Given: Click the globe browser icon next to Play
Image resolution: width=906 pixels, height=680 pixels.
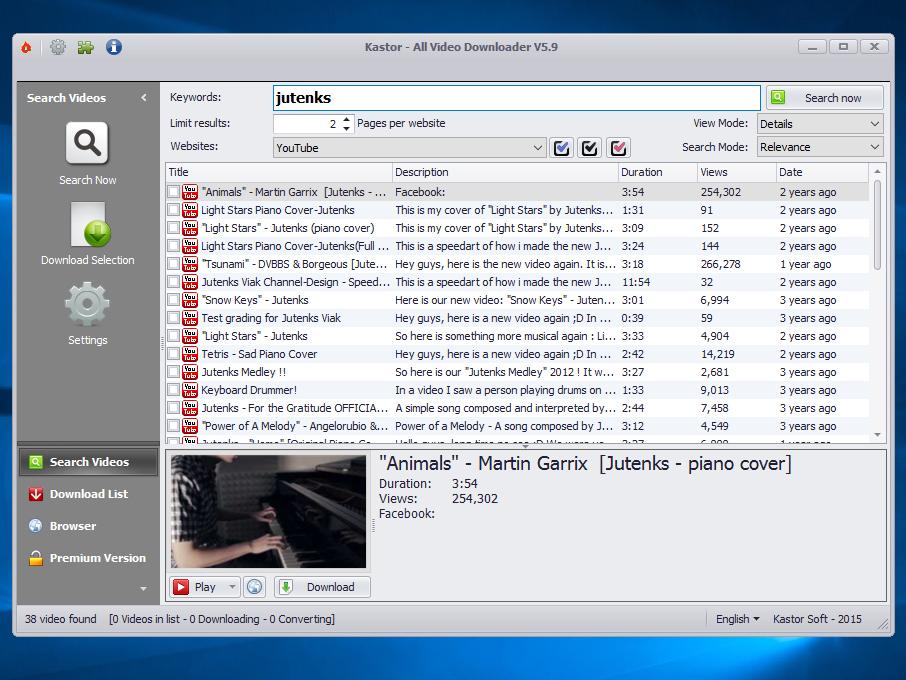Looking at the screenshot, I should (x=254, y=587).
